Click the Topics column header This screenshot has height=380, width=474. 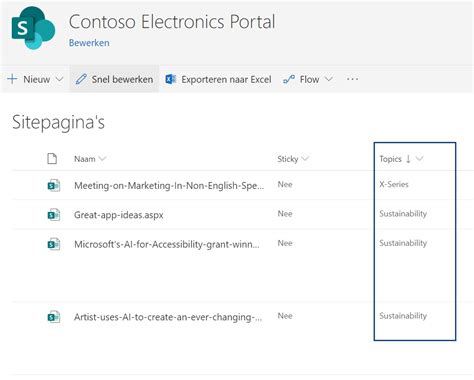[390, 159]
